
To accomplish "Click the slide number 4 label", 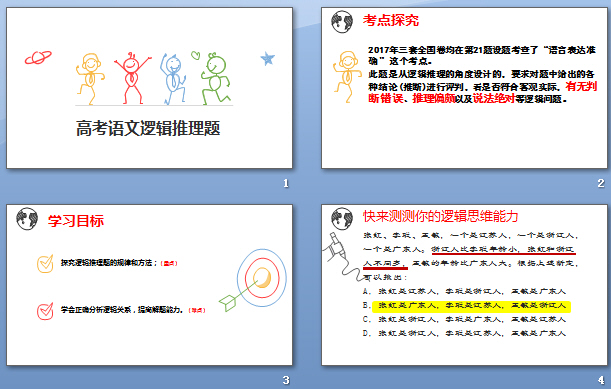I will 601,380.
